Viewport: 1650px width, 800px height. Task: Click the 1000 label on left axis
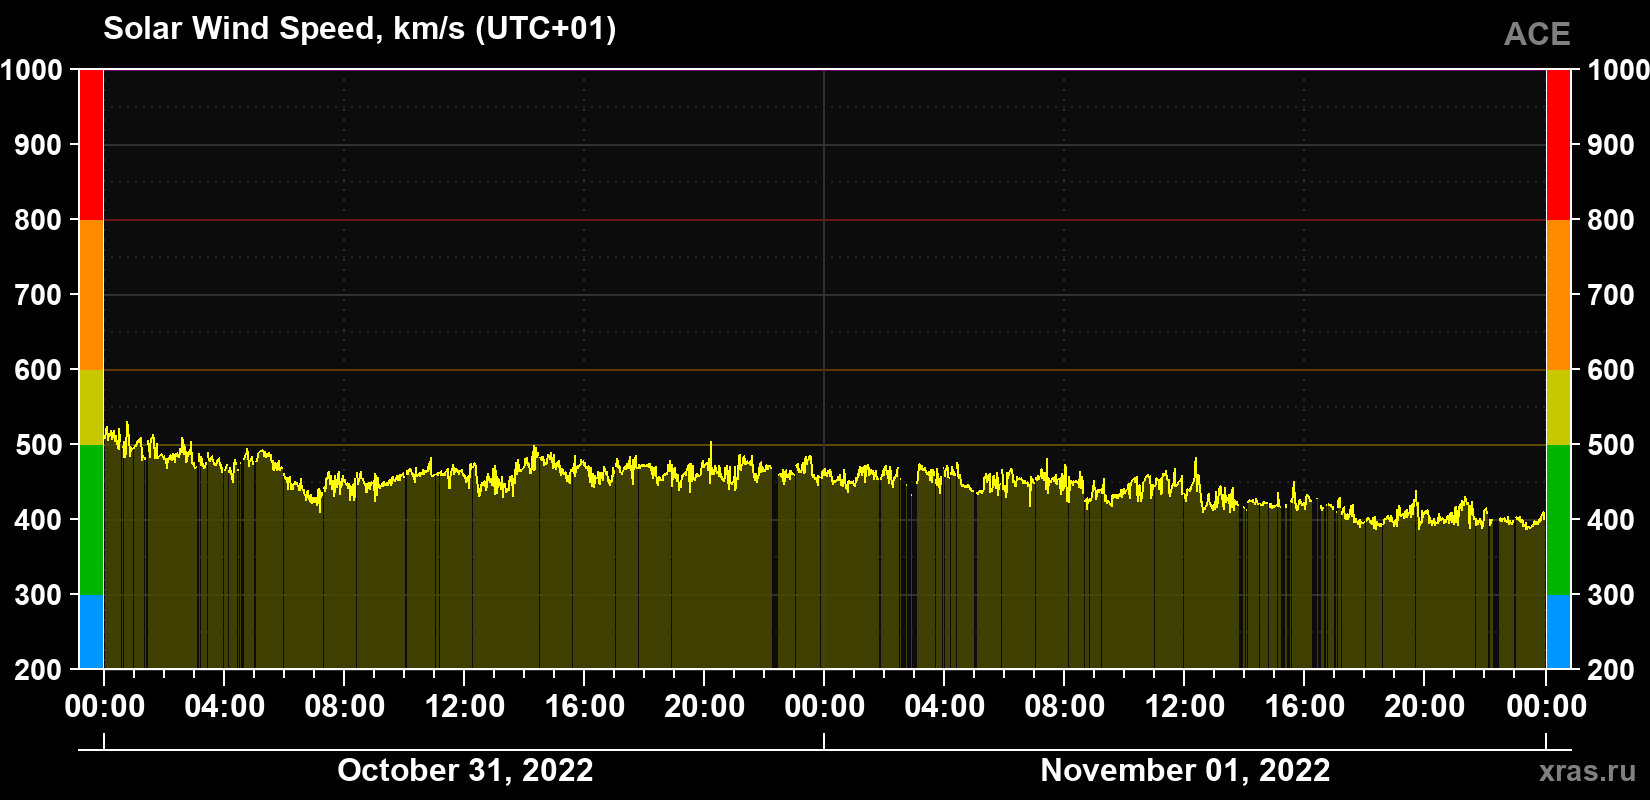pos(31,70)
